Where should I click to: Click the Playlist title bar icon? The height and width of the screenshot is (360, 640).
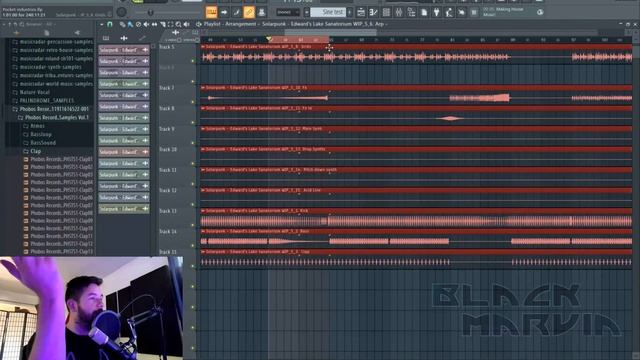pos(198,24)
